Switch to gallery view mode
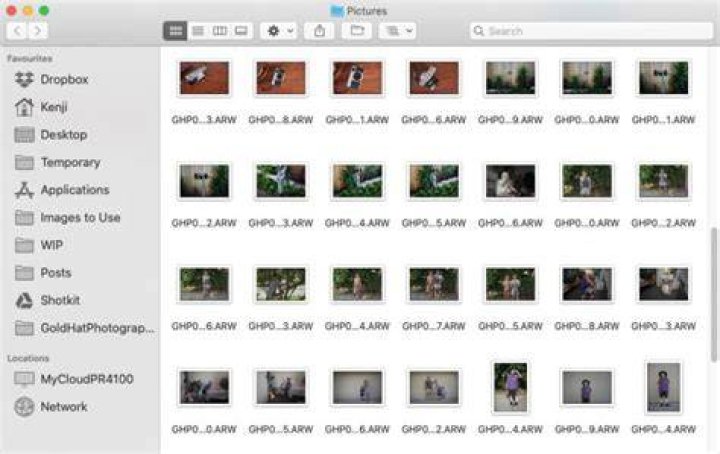Image resolution: width=720 pixels, height=454 pixels. point(242,31)
